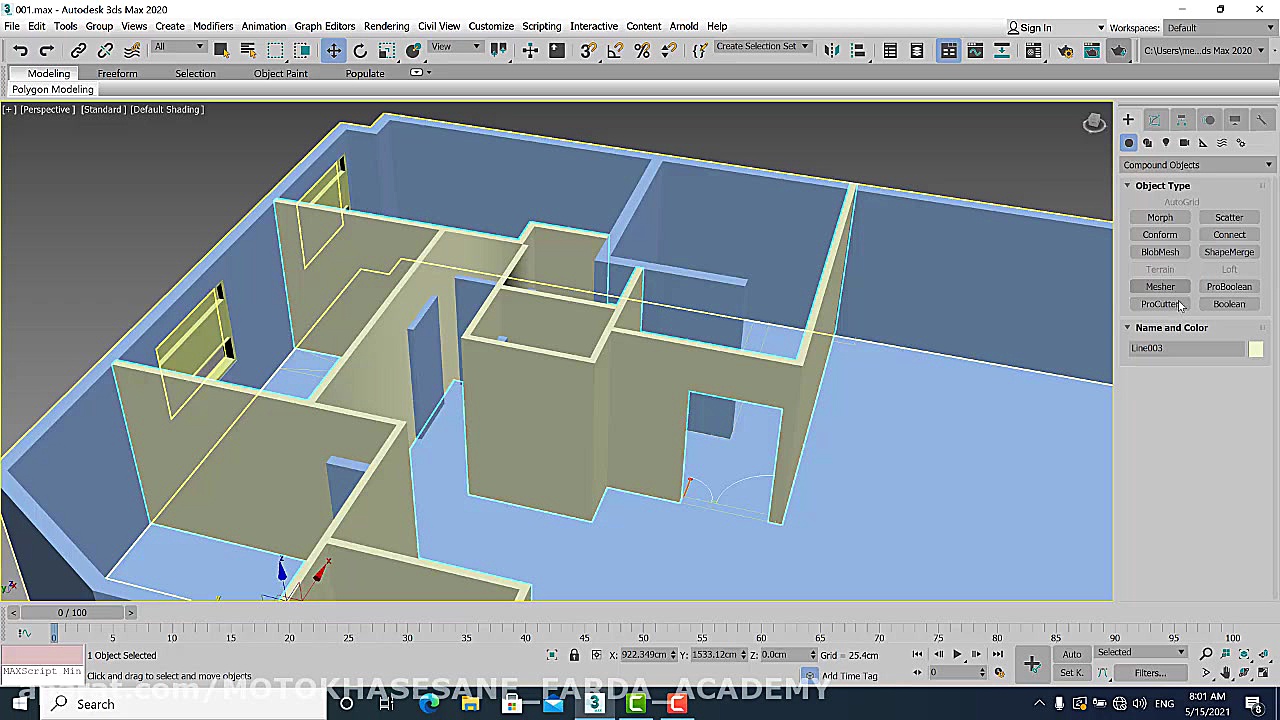Viewport: 1280px width, 720px height.
Task: Click the ProBoolean button
Action: pyautogui.click(x=1228, y=287)
